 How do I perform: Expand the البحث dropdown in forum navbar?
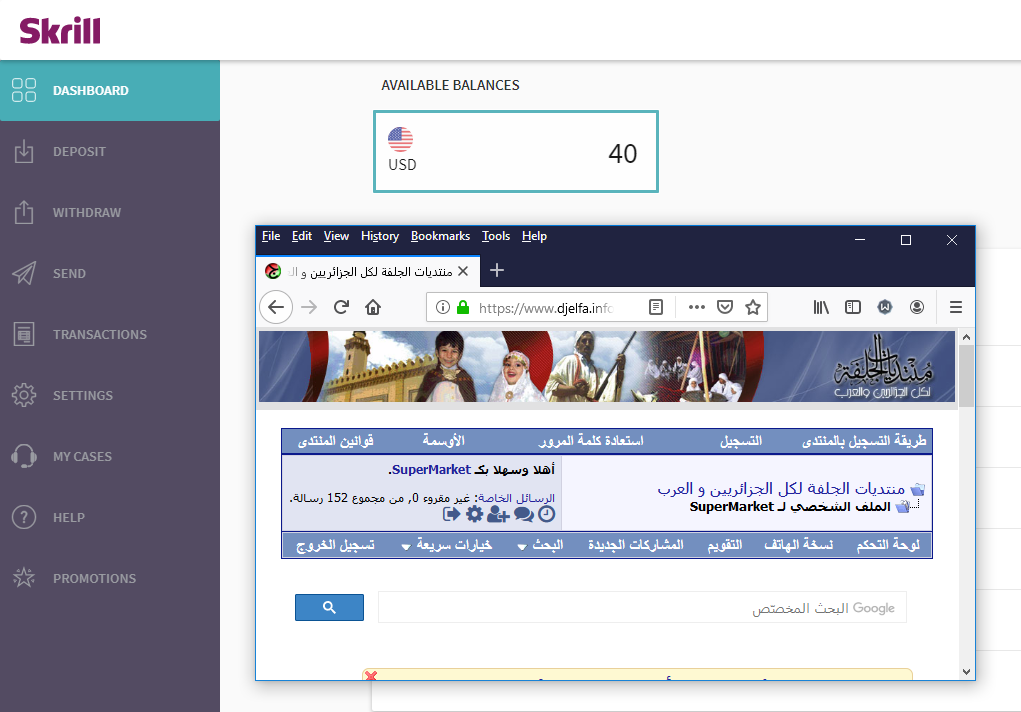click(540, 545)
